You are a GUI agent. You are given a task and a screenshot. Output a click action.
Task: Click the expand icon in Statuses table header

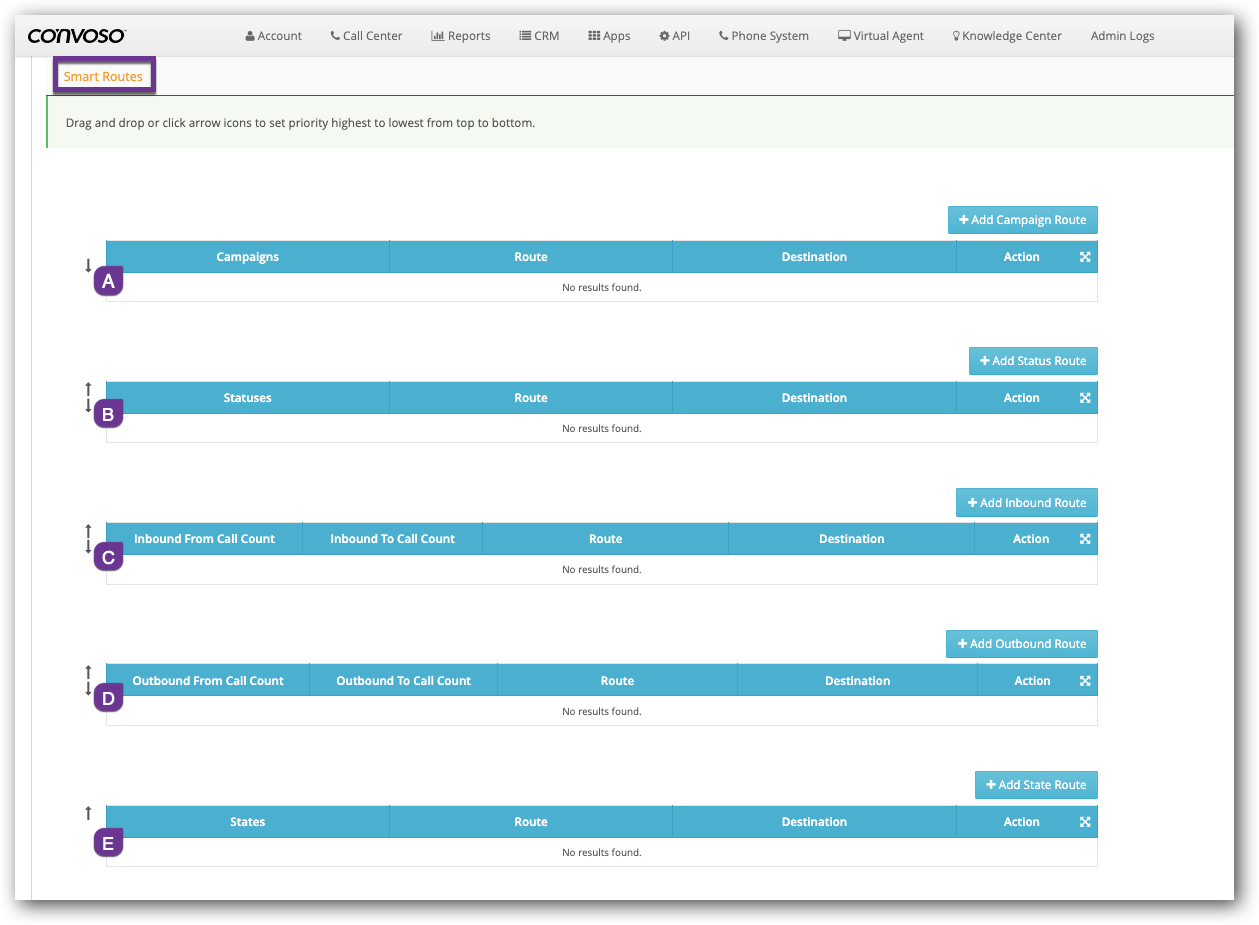tap(1085, 398)
